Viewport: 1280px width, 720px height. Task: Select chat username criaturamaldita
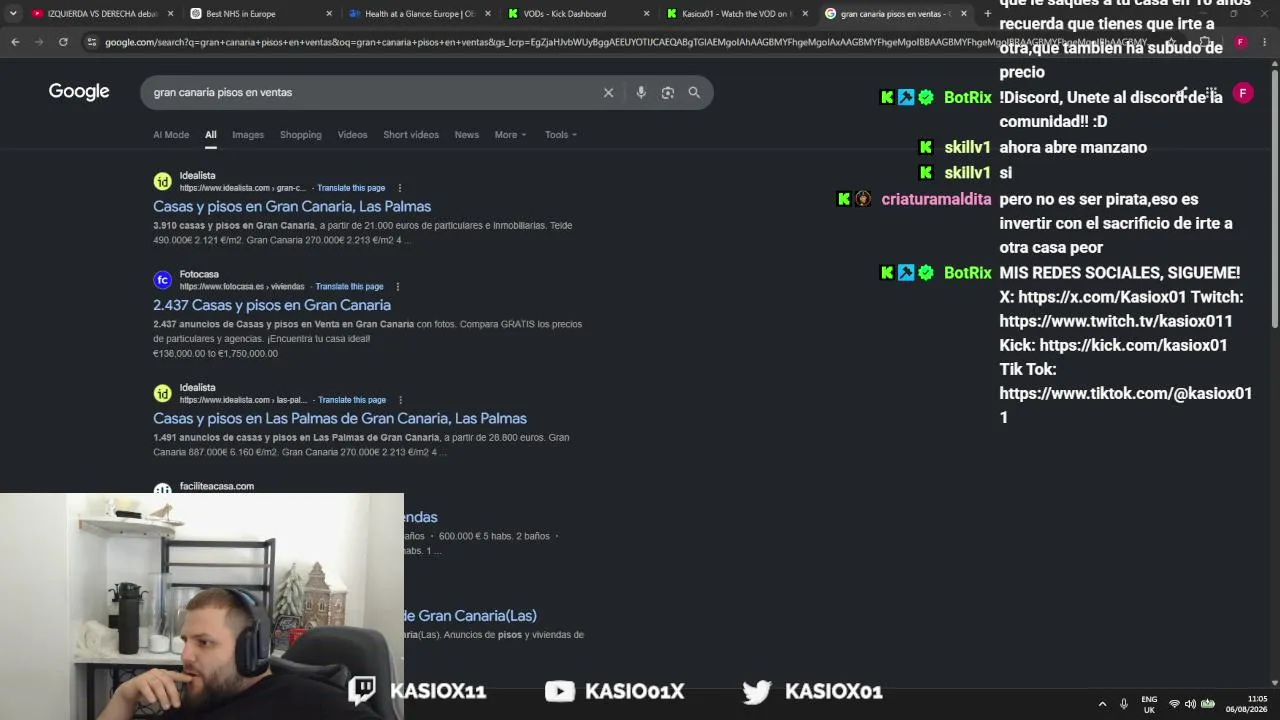936,199
